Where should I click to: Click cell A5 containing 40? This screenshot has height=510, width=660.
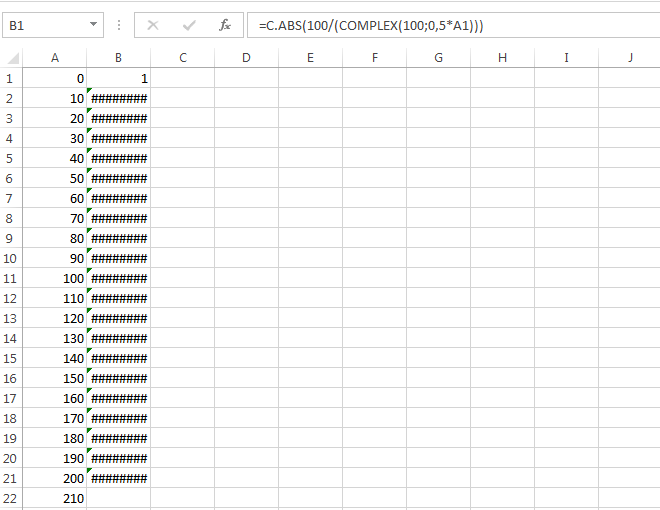pos(55,158)
